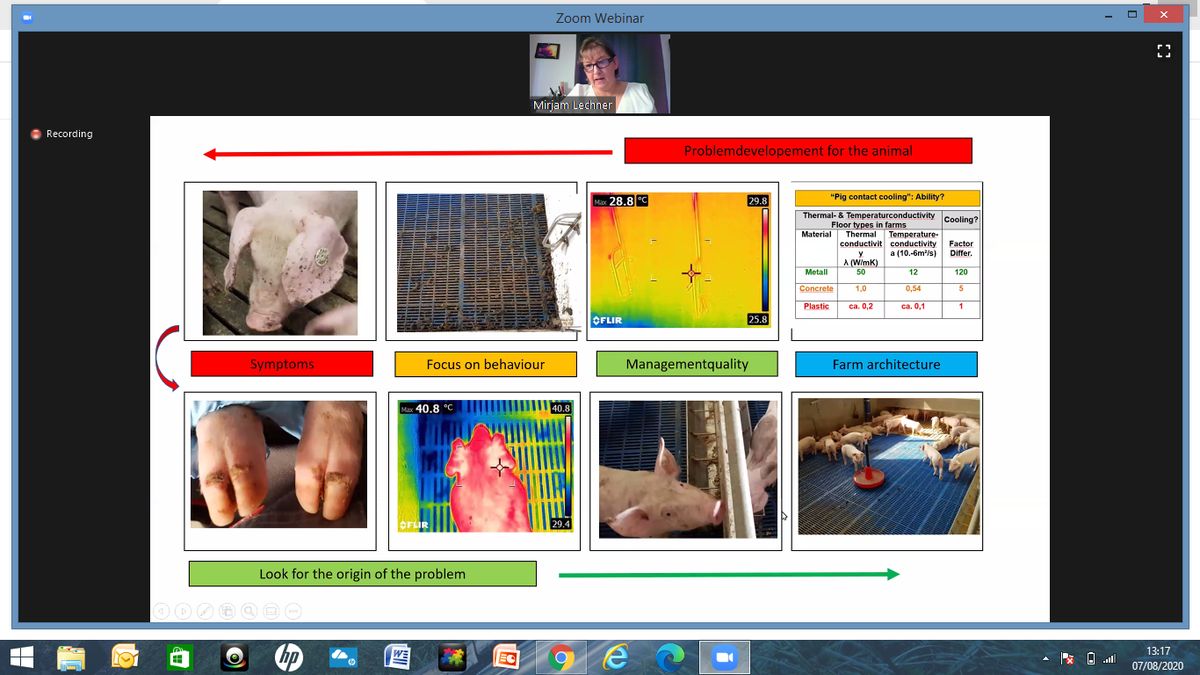Open Internet Explorer from the taskbar
This screenshot has width=1200, height=675.
(615, 658)
